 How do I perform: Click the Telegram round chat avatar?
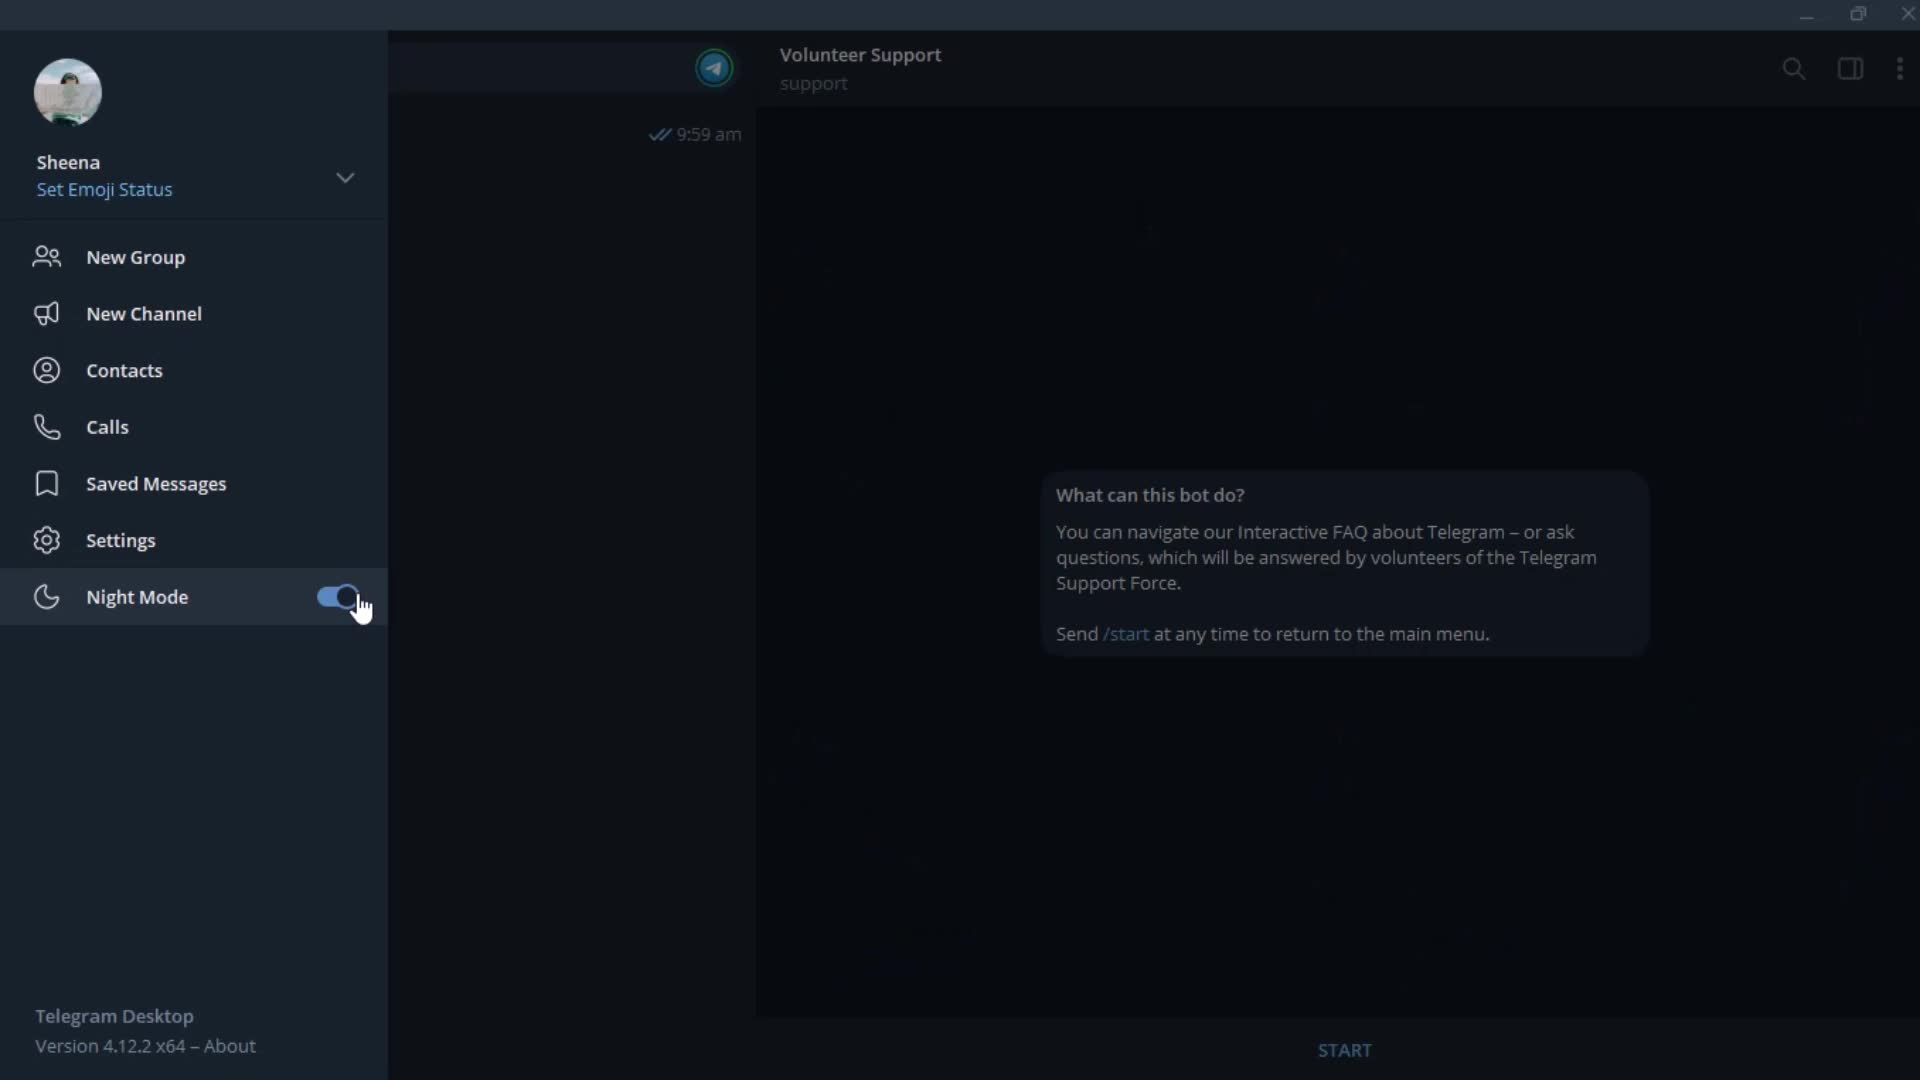point(714,68)
